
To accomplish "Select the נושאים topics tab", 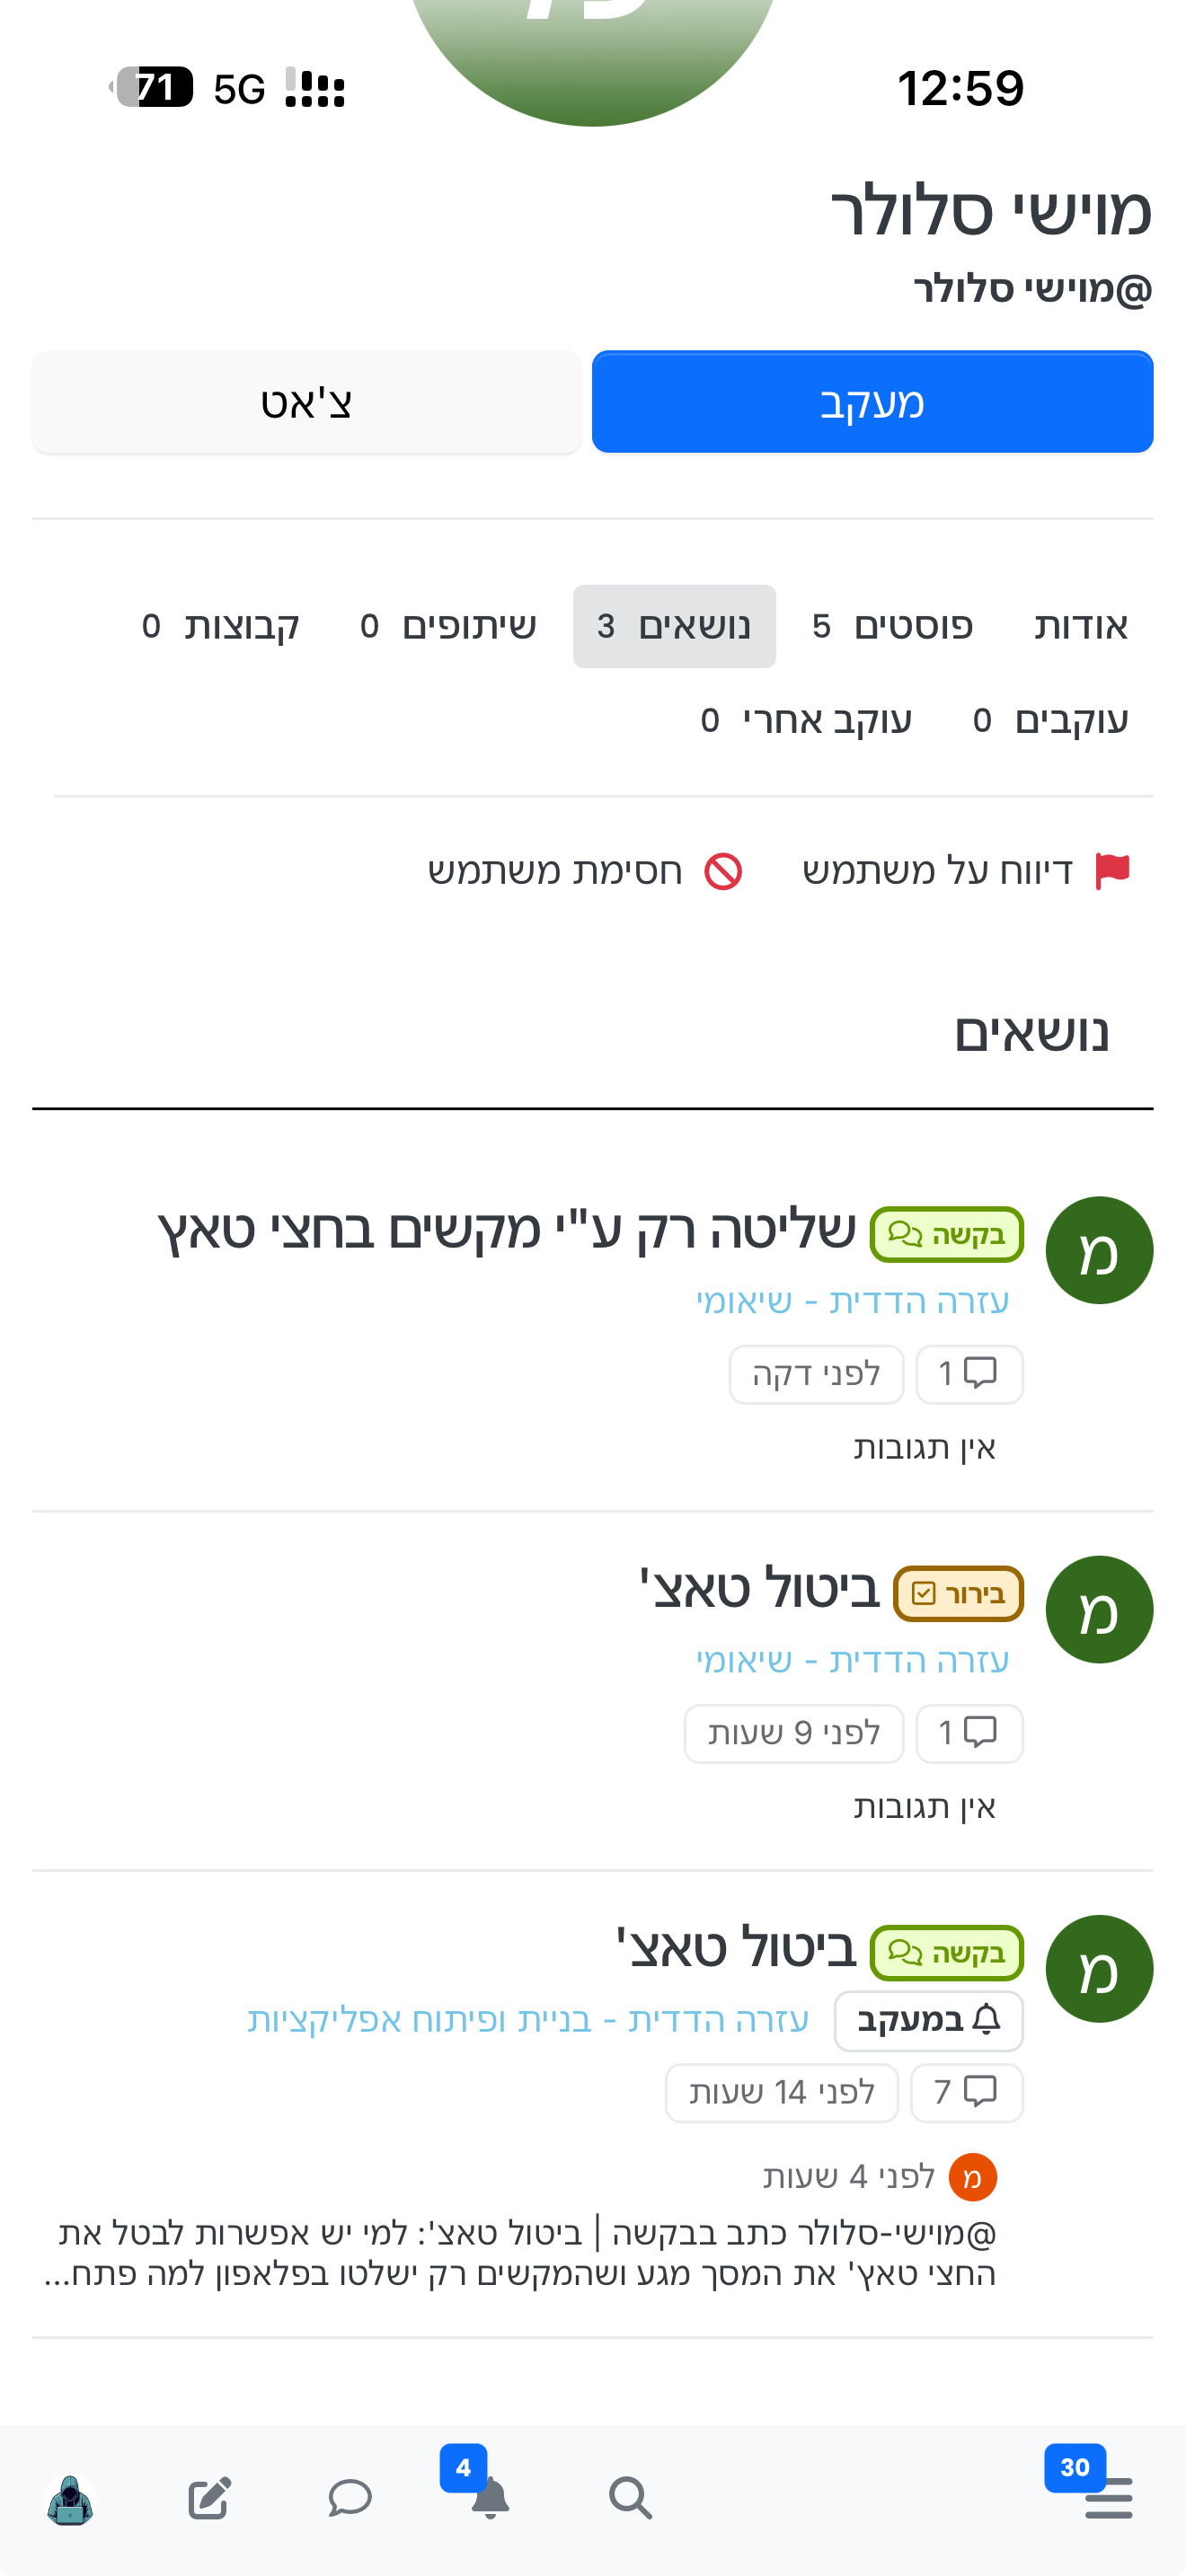I will click(x=674, y=626).
